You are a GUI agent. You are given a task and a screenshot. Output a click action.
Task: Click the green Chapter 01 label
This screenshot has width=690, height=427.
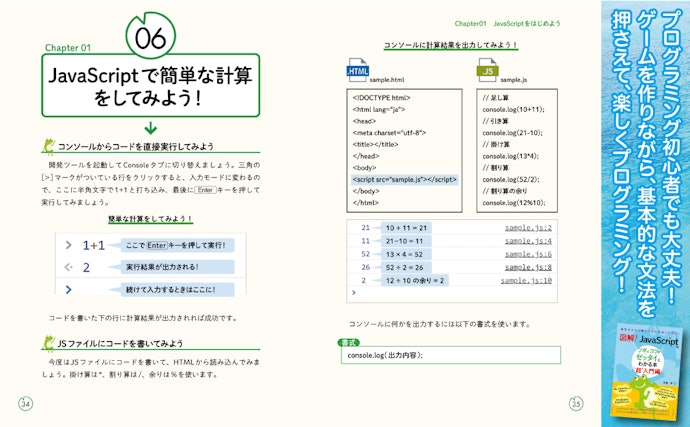tap(68, 48)
